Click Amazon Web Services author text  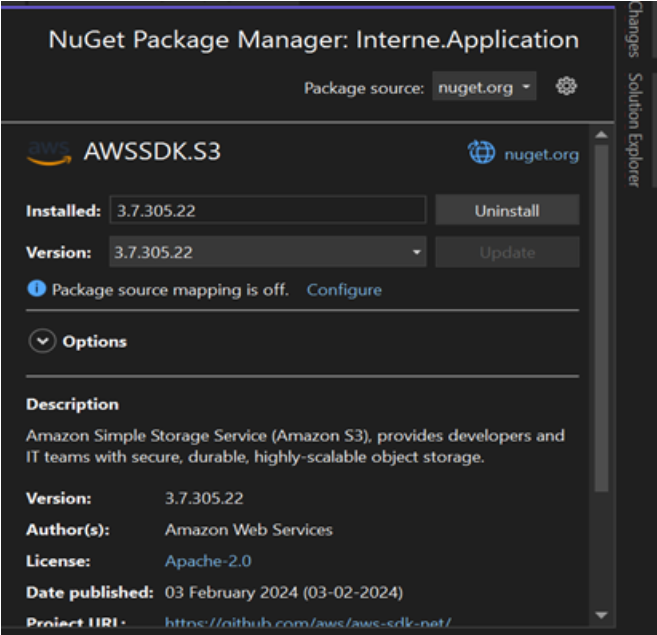tap(249, 530)
